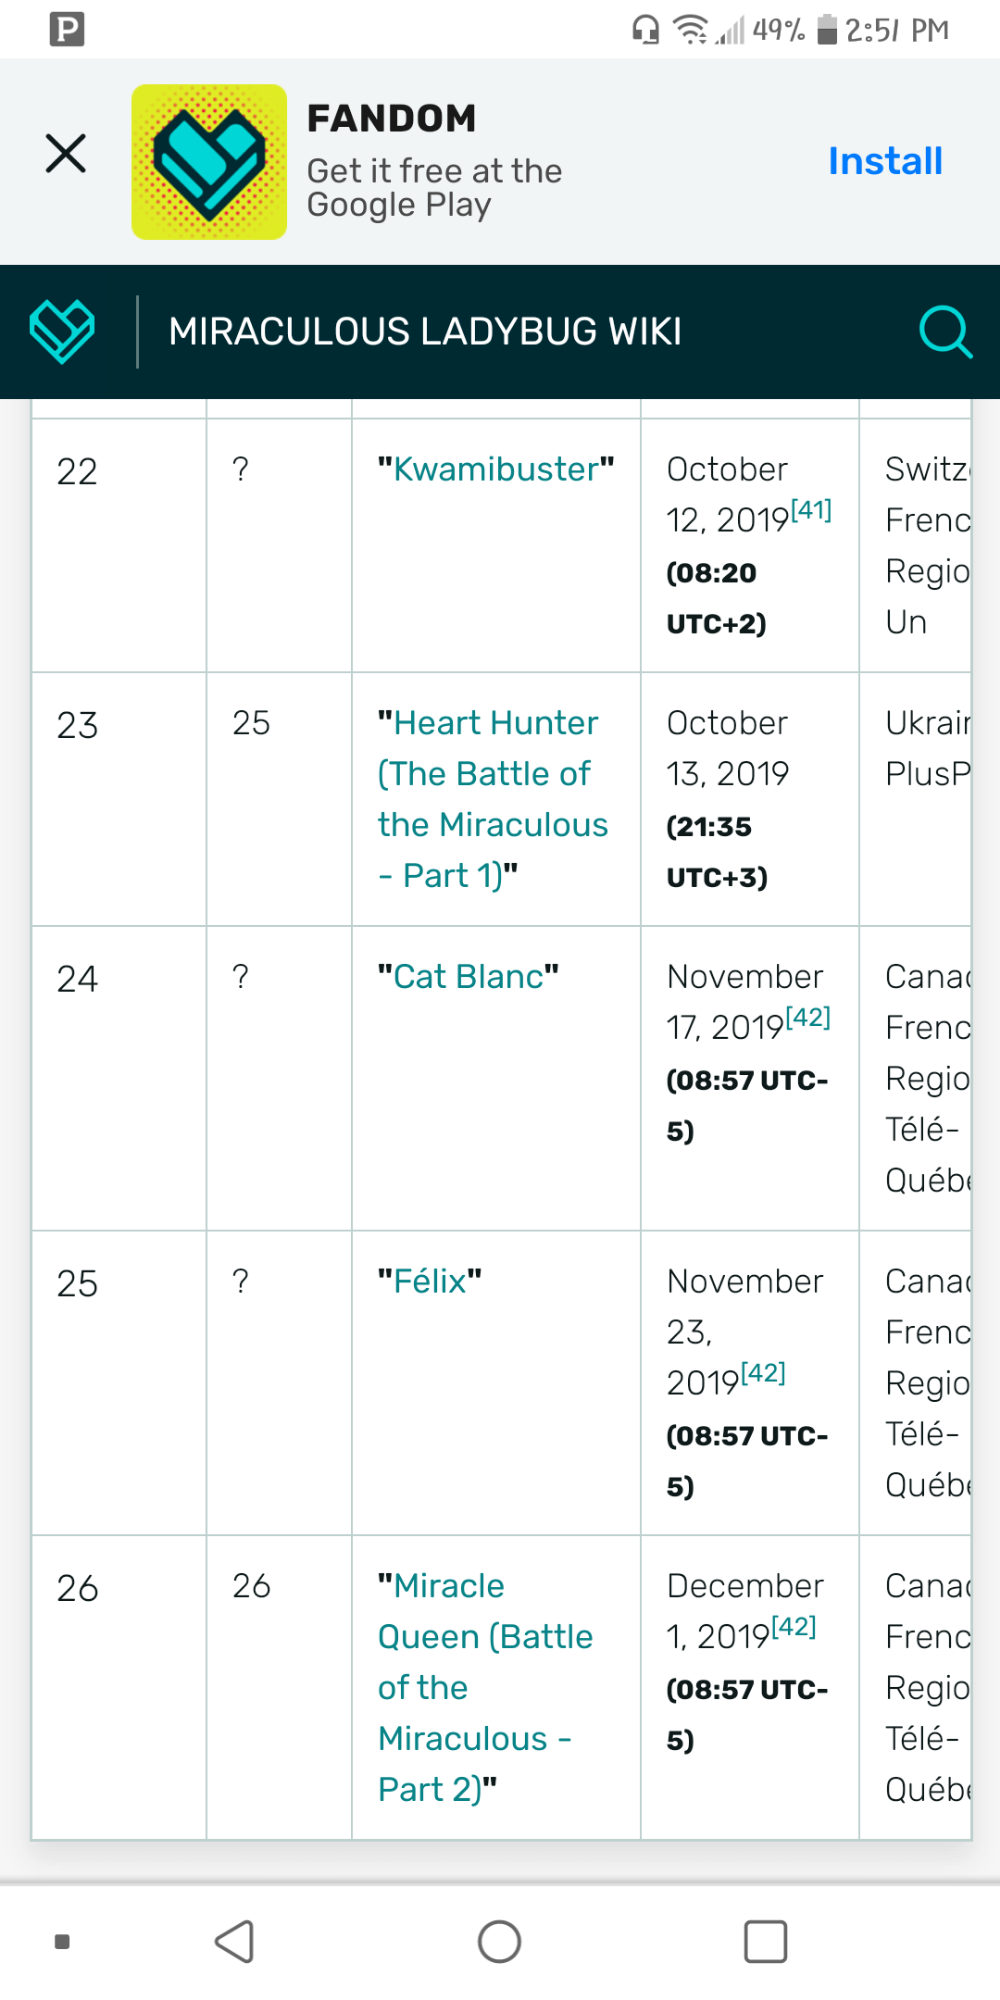1000x2000 pixels.
Task: Tap the parking P notification icon
Action: tap(67, 29)
